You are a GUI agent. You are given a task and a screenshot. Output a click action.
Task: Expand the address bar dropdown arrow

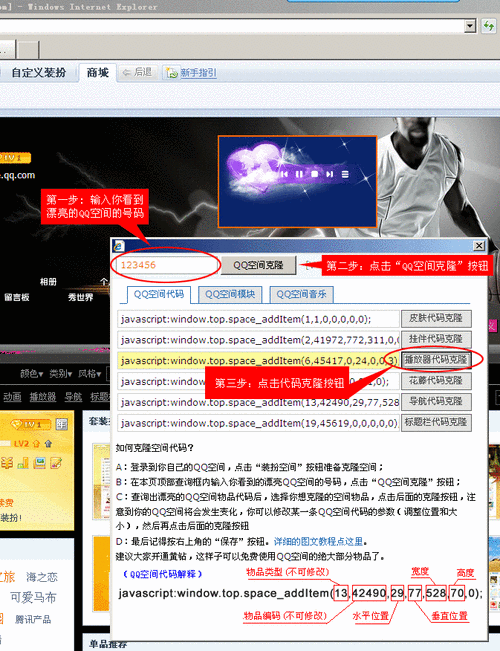(x=470, y=26)
